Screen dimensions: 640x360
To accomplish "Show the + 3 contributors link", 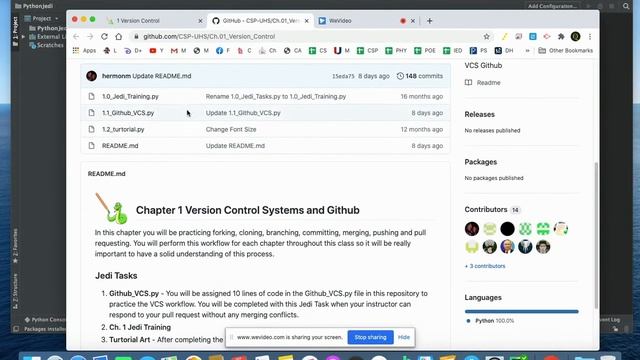I will [x=485, y=266].
